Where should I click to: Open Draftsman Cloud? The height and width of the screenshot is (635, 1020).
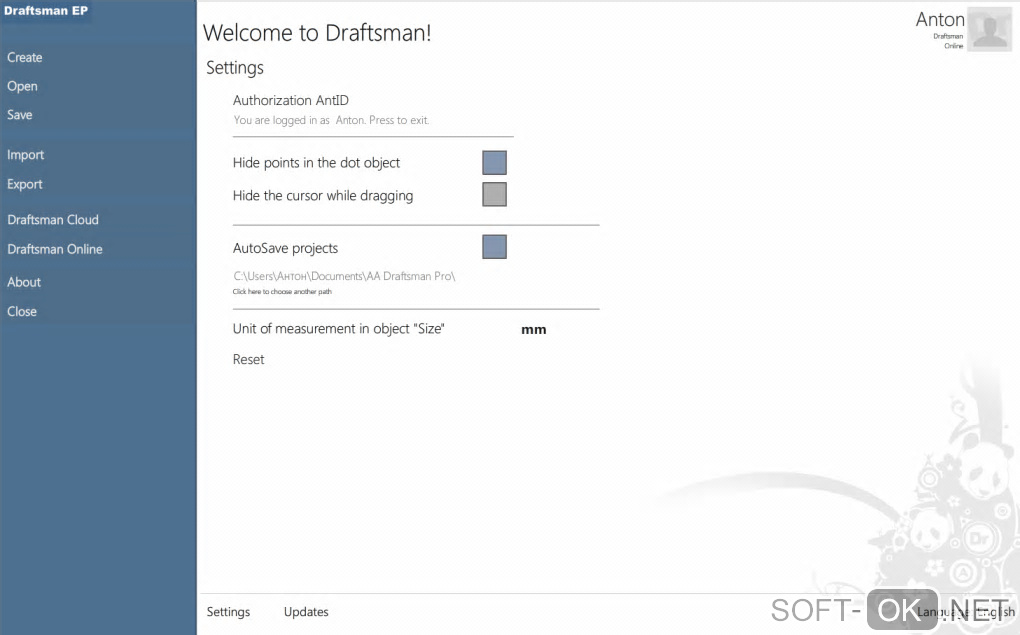click(x=53, y=220)
